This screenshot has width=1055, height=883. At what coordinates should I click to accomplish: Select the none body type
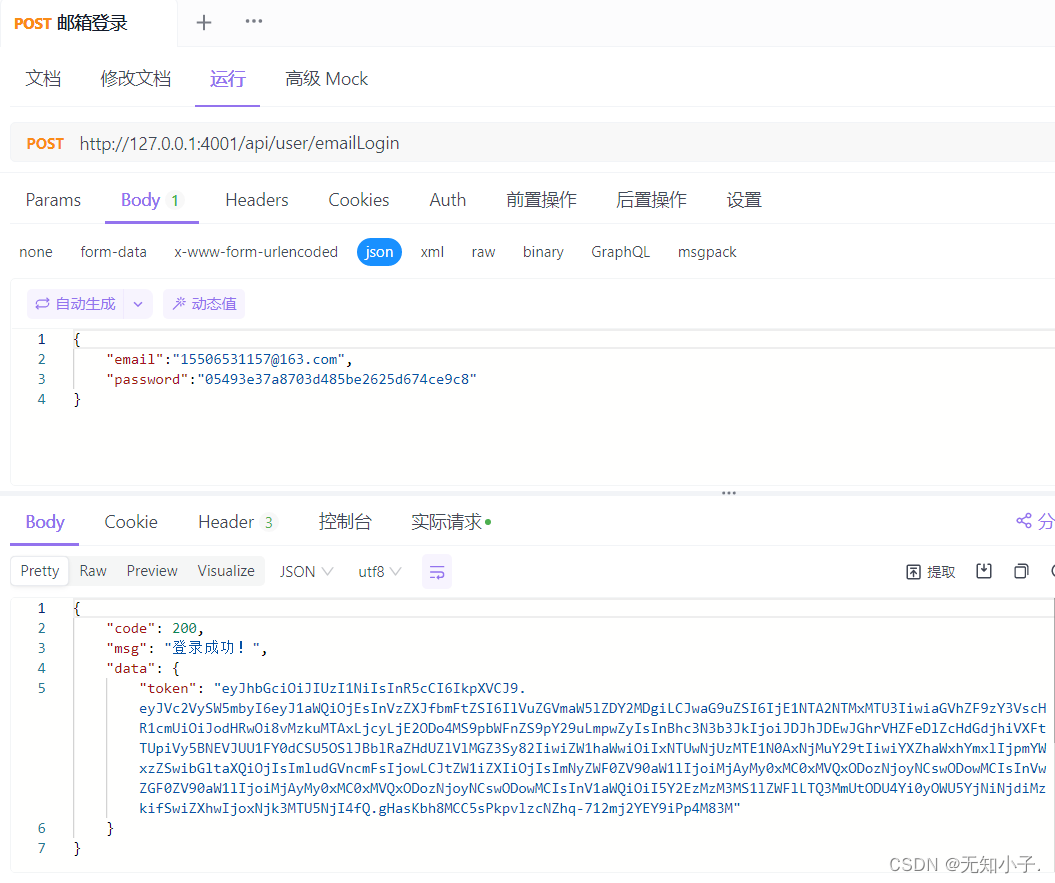[36, 252]
